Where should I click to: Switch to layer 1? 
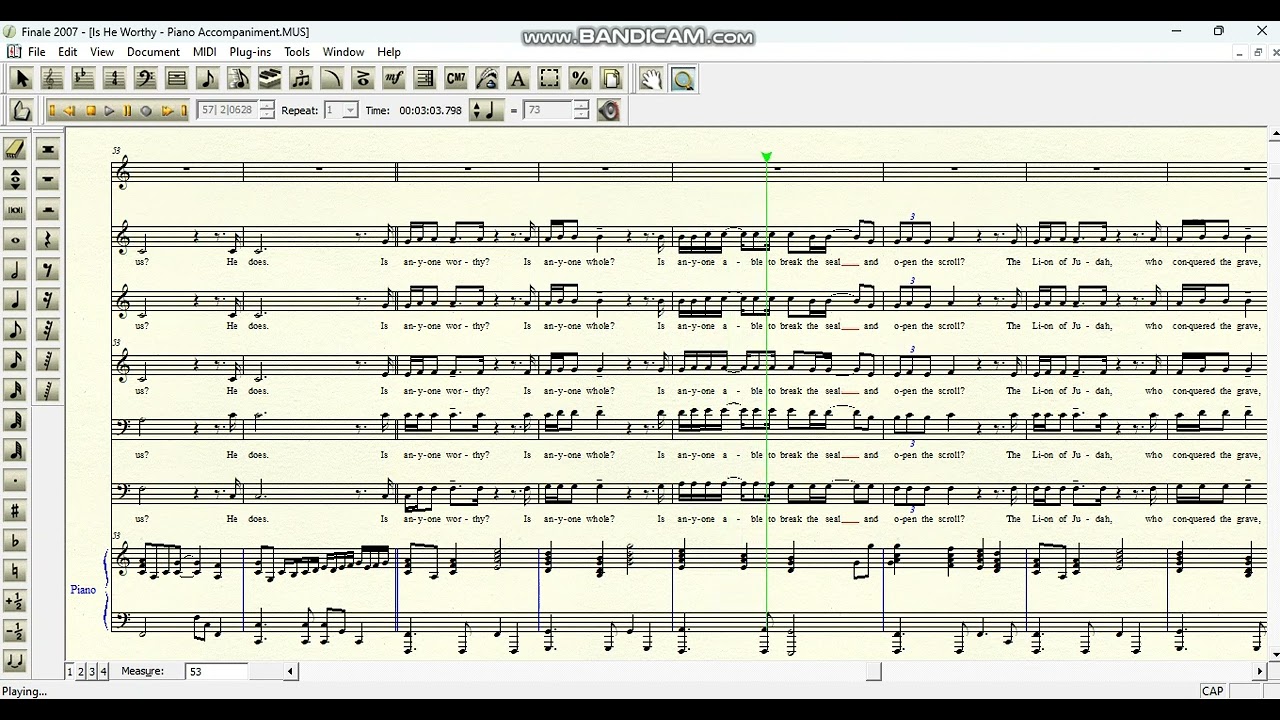pyautogui.click(x=70, y=672)
